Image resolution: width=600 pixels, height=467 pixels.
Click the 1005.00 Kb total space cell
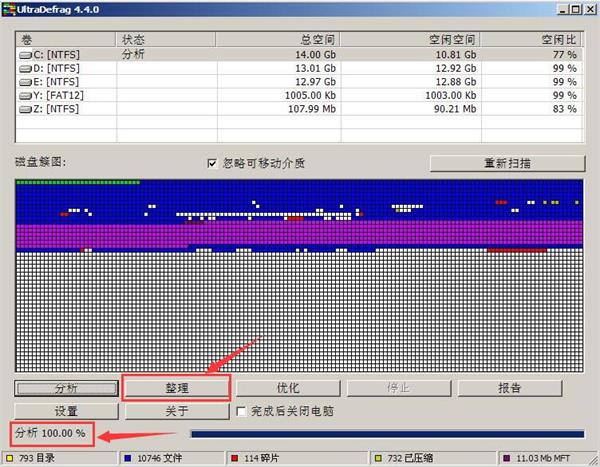point(310,95)
